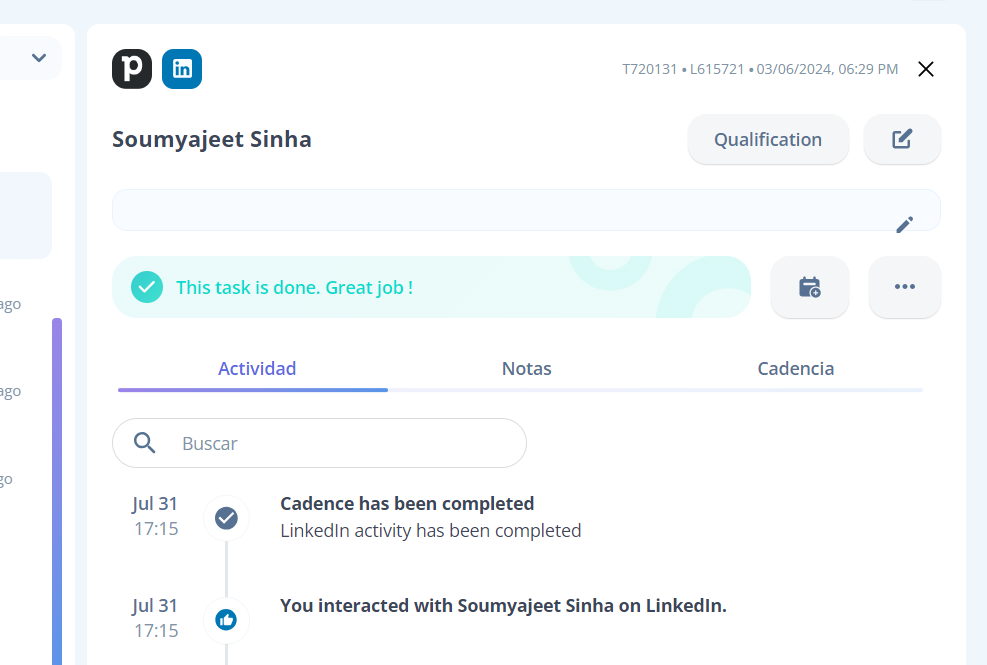Viewport: 987px width, 665px height.
Task: Click the cadence completed checkmark icon
Action: click(226, 518)
